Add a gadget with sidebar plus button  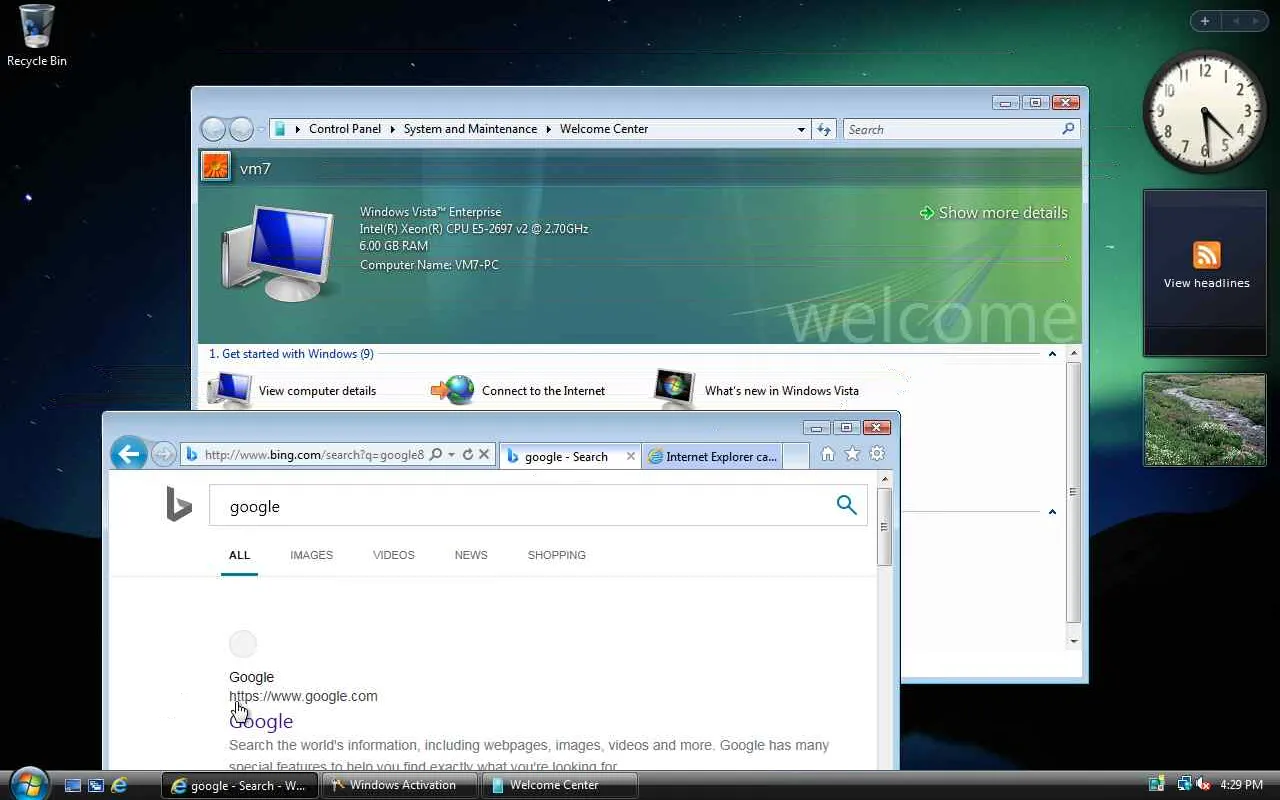coord(1205,21)
